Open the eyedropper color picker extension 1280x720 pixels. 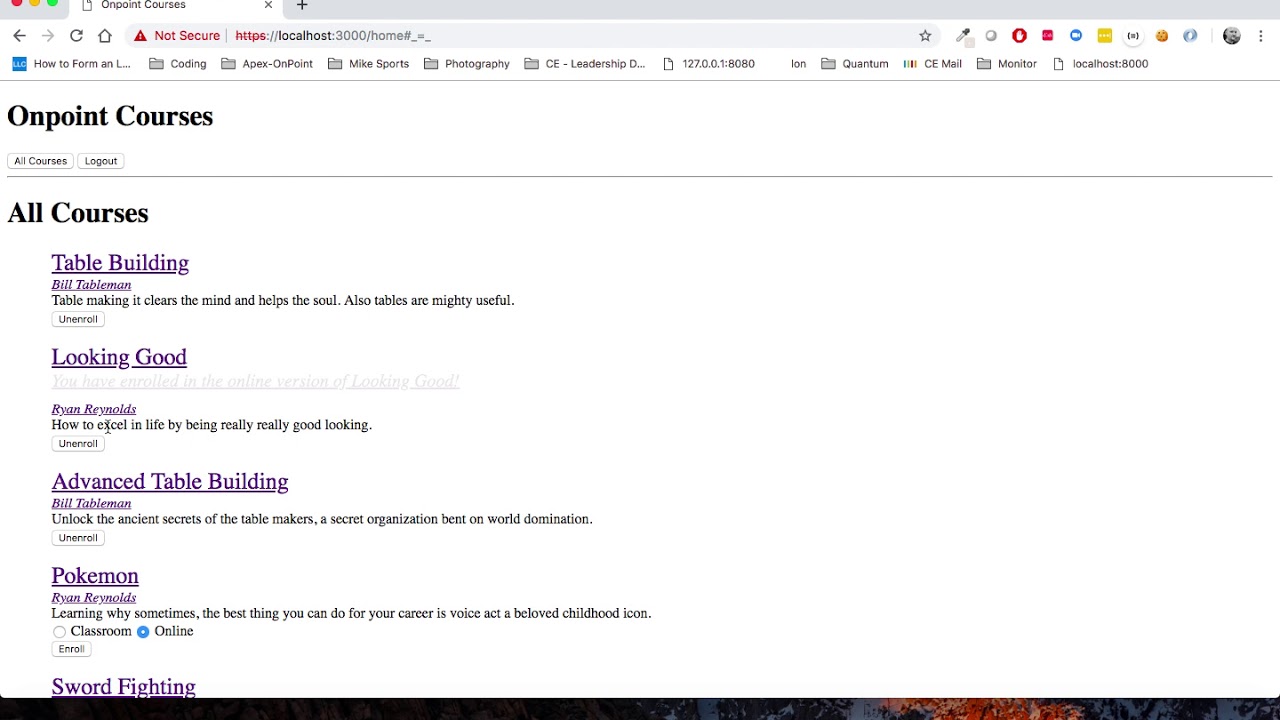pos(963,36)
